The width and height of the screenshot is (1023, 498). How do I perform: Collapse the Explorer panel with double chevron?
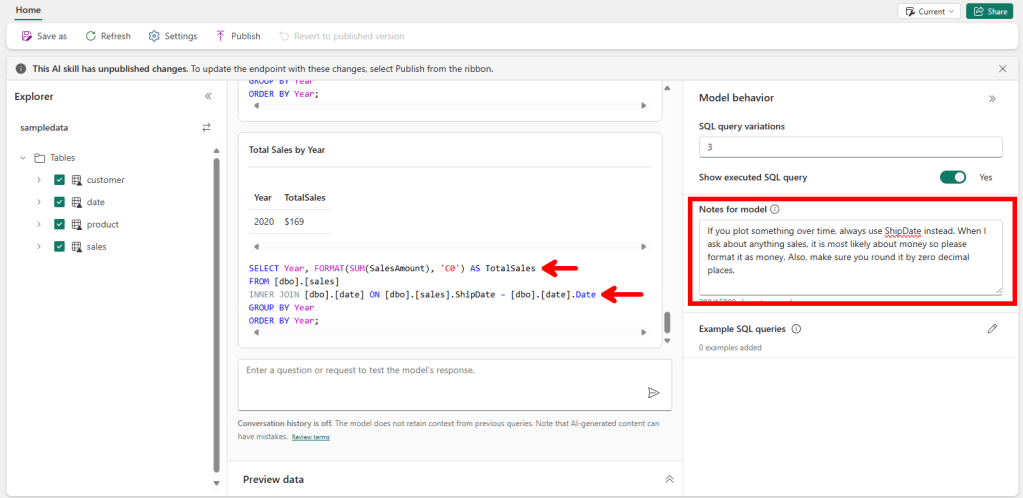(x=208, y=97)
